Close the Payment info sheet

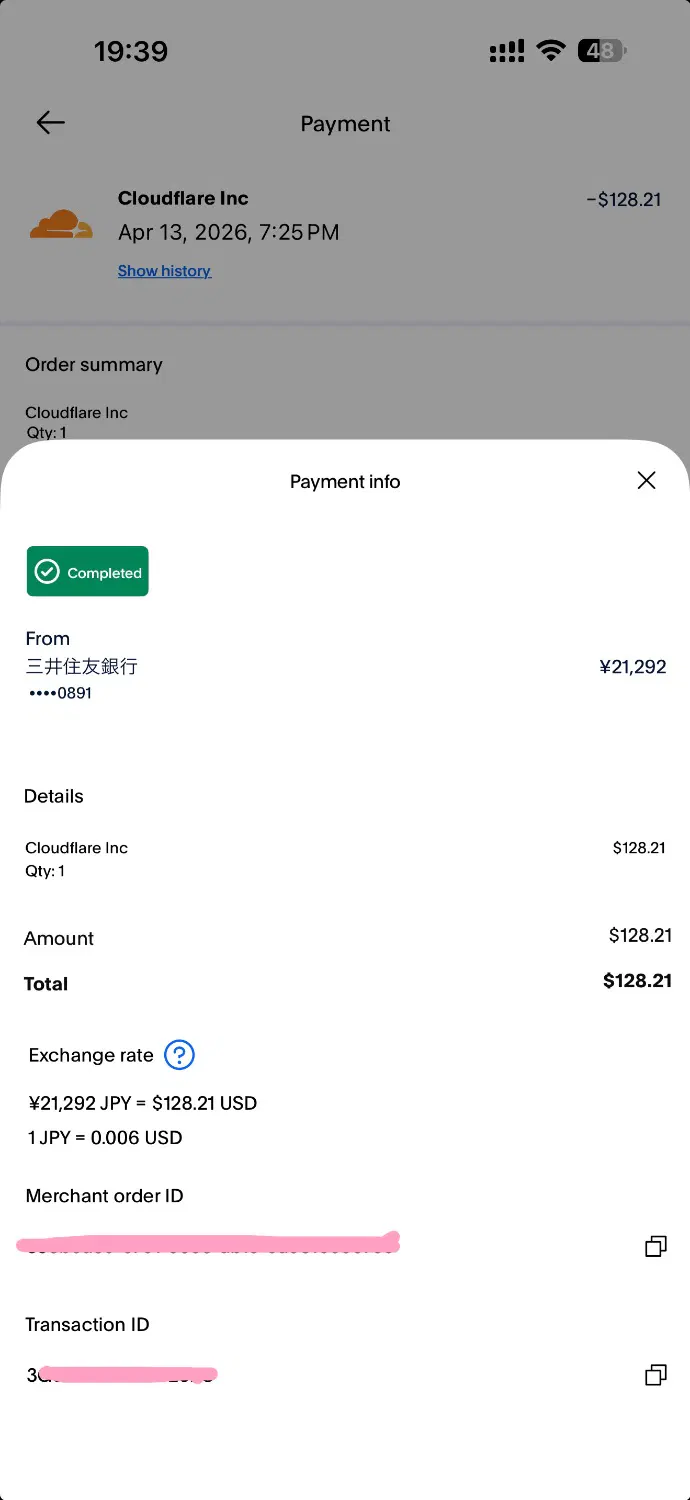click(646, 481)
